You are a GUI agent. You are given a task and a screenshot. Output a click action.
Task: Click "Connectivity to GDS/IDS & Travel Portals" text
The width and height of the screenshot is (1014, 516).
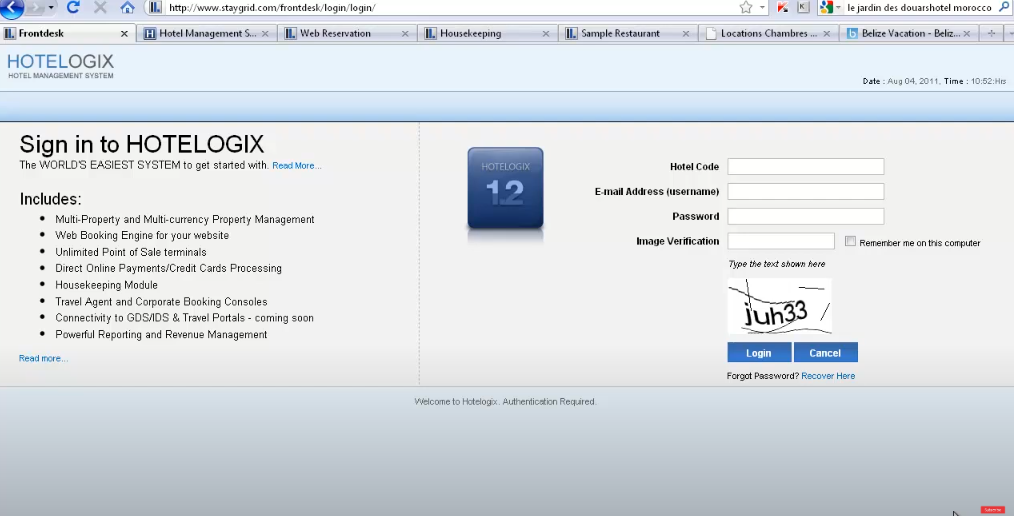150,318
